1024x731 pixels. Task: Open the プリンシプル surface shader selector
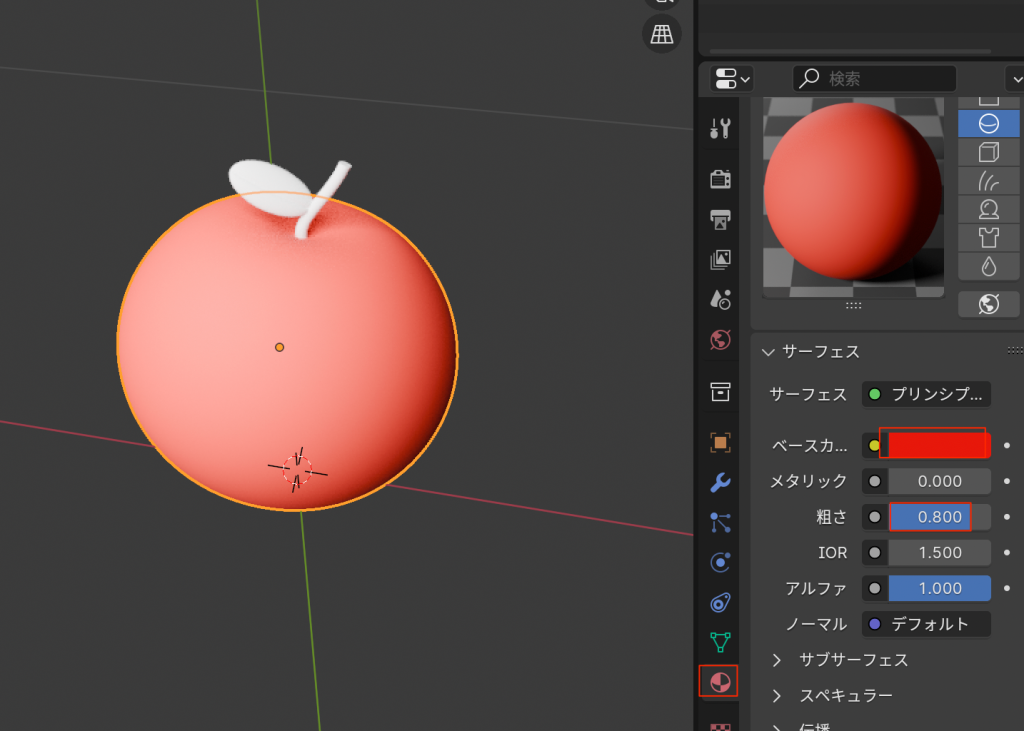(x=926, y=394)
